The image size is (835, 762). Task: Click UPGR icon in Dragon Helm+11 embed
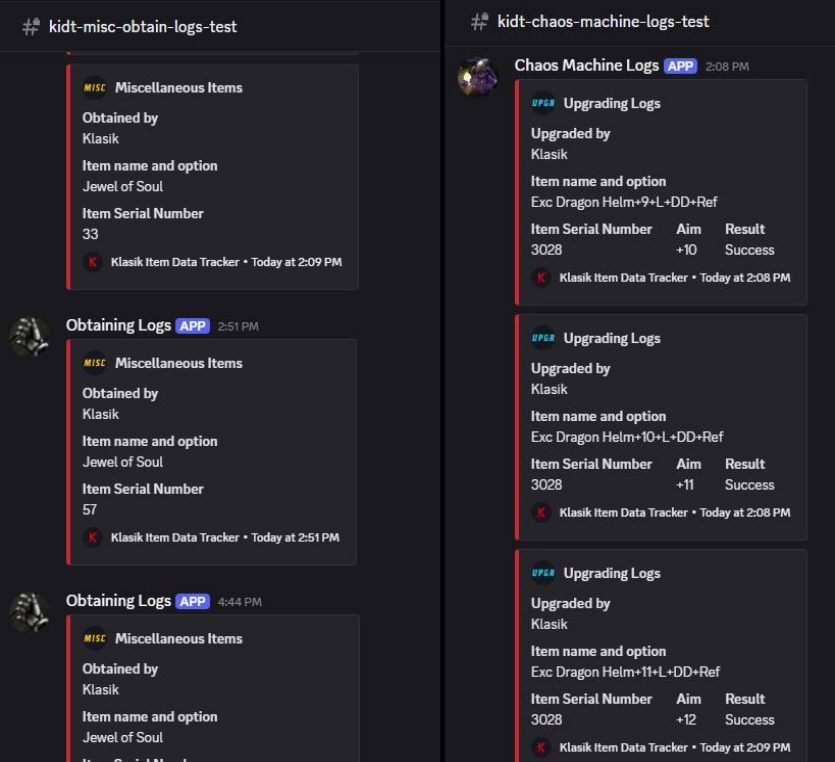[x=543, y=573]
